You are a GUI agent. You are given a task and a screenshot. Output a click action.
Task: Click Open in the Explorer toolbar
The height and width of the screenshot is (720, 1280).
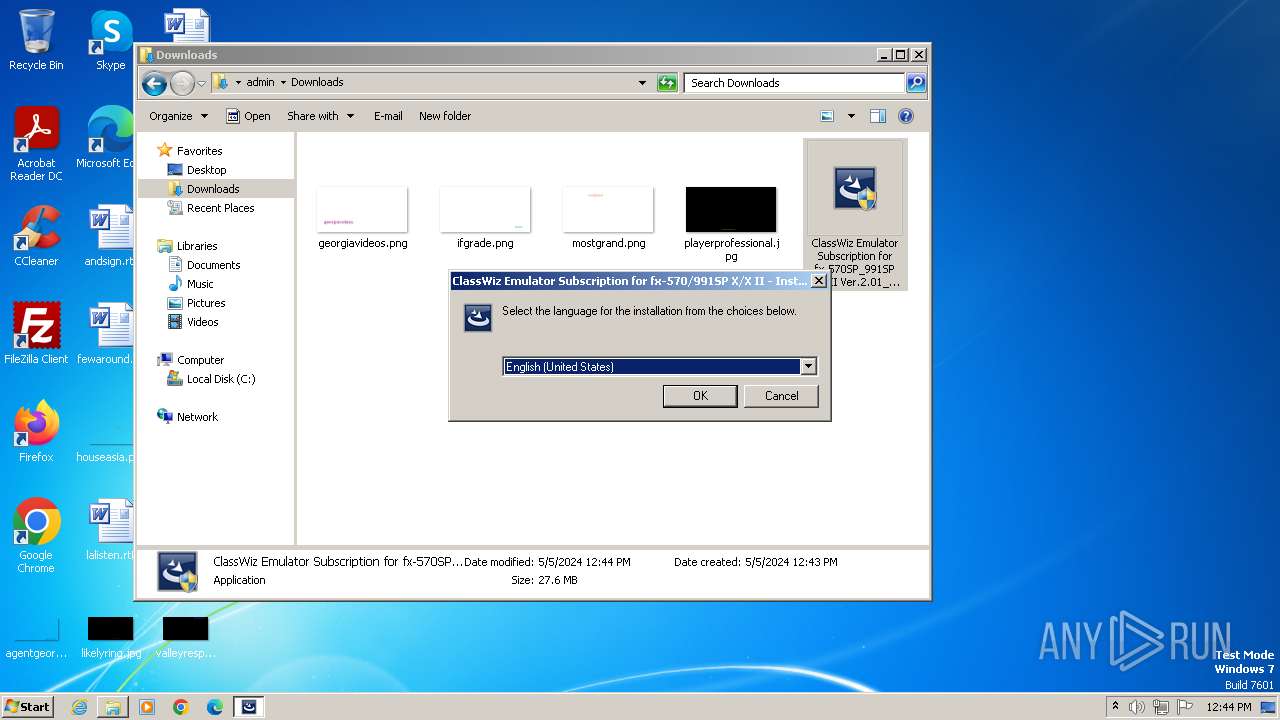pyautogui.click(x=248, y=116)
